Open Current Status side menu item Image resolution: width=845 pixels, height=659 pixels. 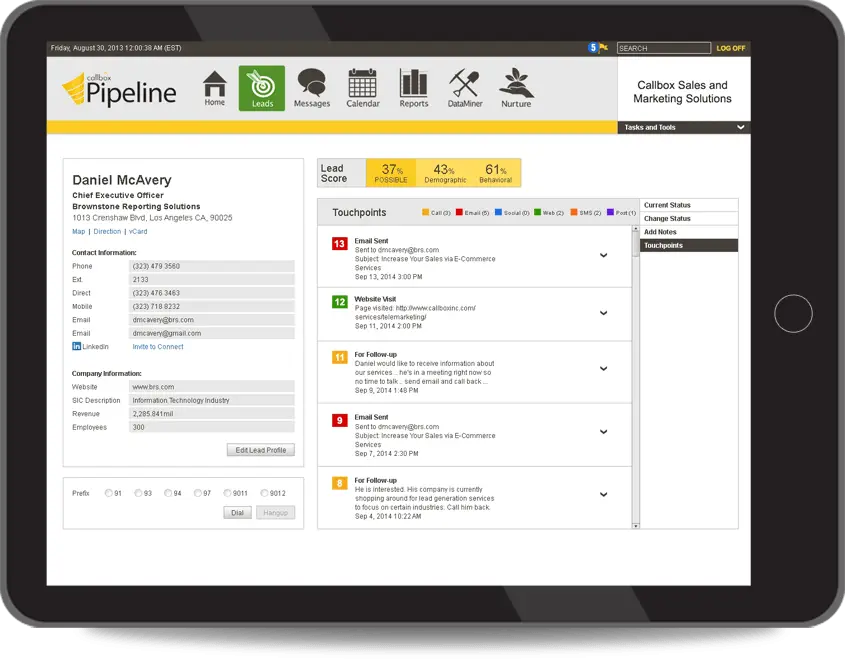(689, 205)
